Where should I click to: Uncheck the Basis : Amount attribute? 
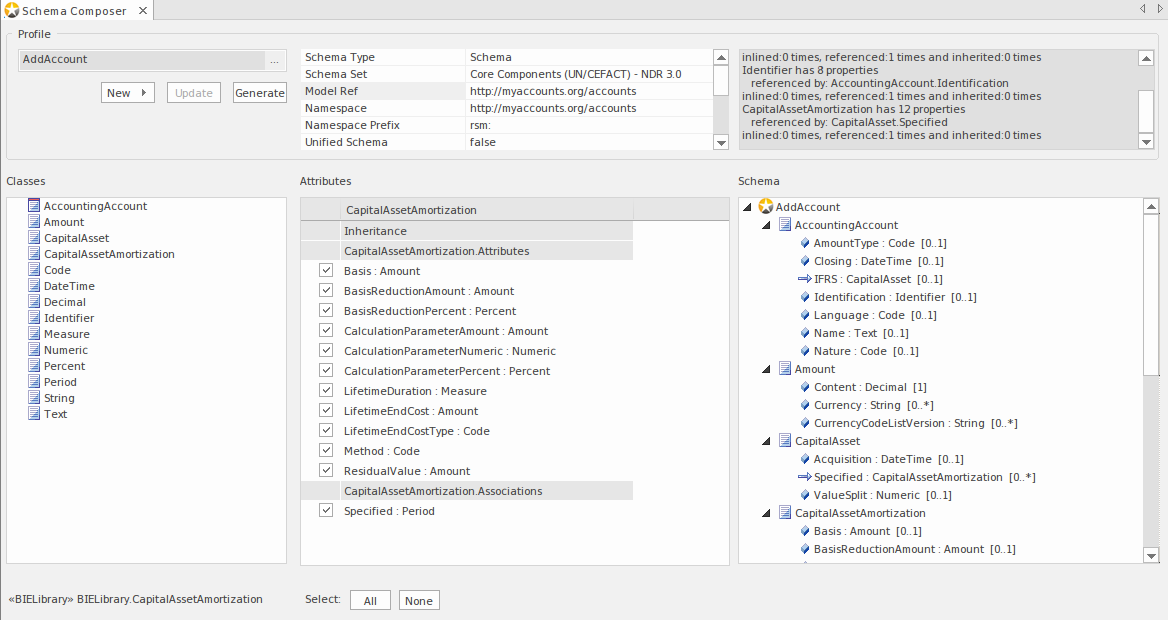click(x=326, y=269)
